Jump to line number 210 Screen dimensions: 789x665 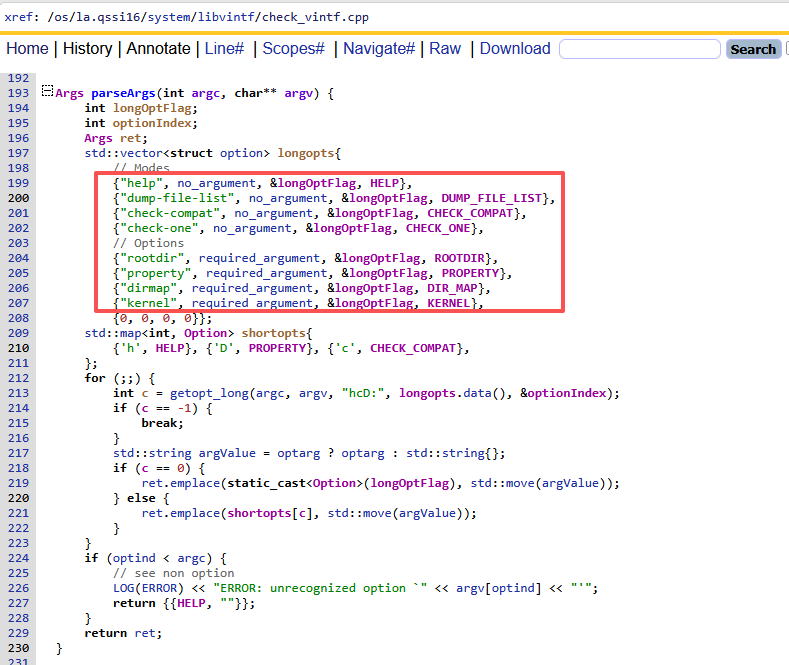(x=18, y=348)
